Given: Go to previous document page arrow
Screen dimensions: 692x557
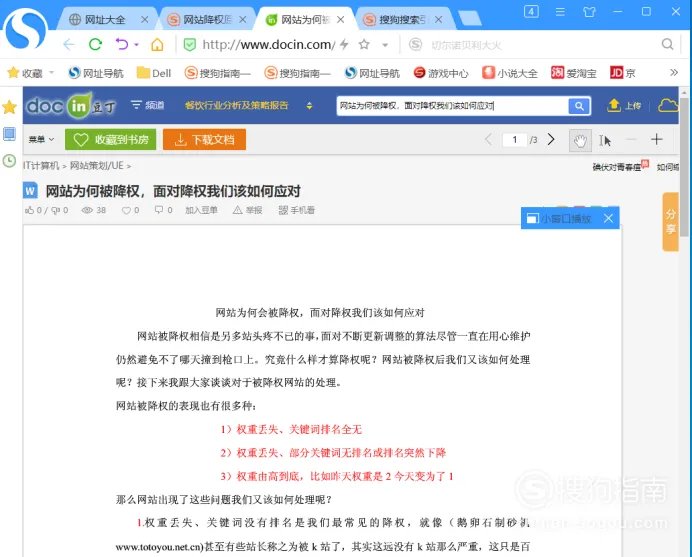Looking at the screenshot, I should [488, 139].
